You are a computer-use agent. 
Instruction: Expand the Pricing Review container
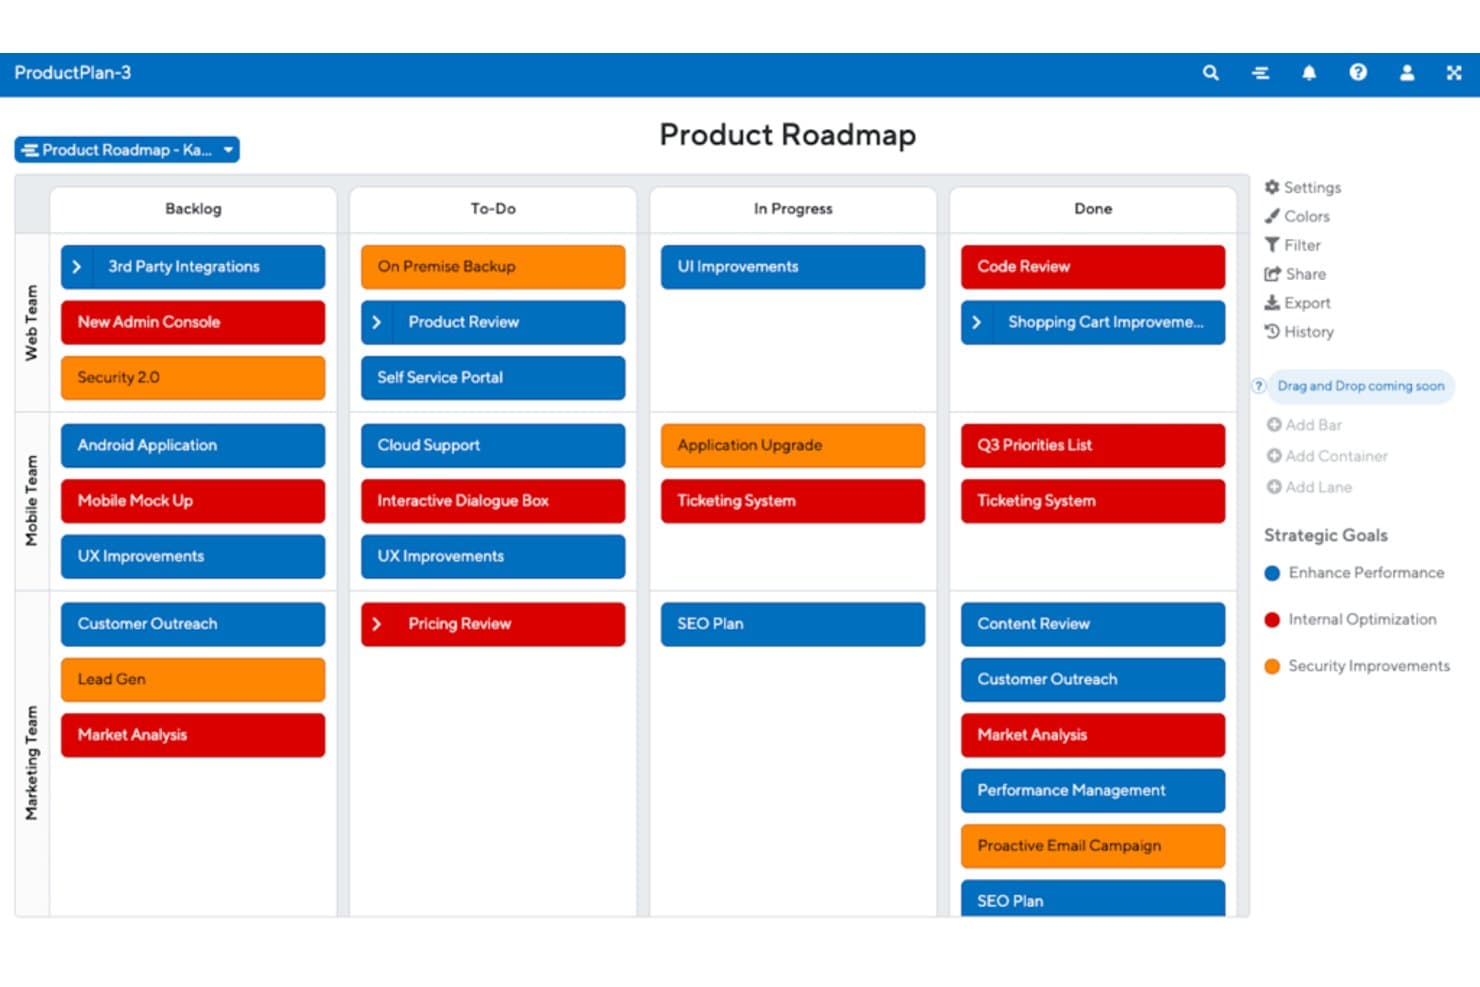376,624
